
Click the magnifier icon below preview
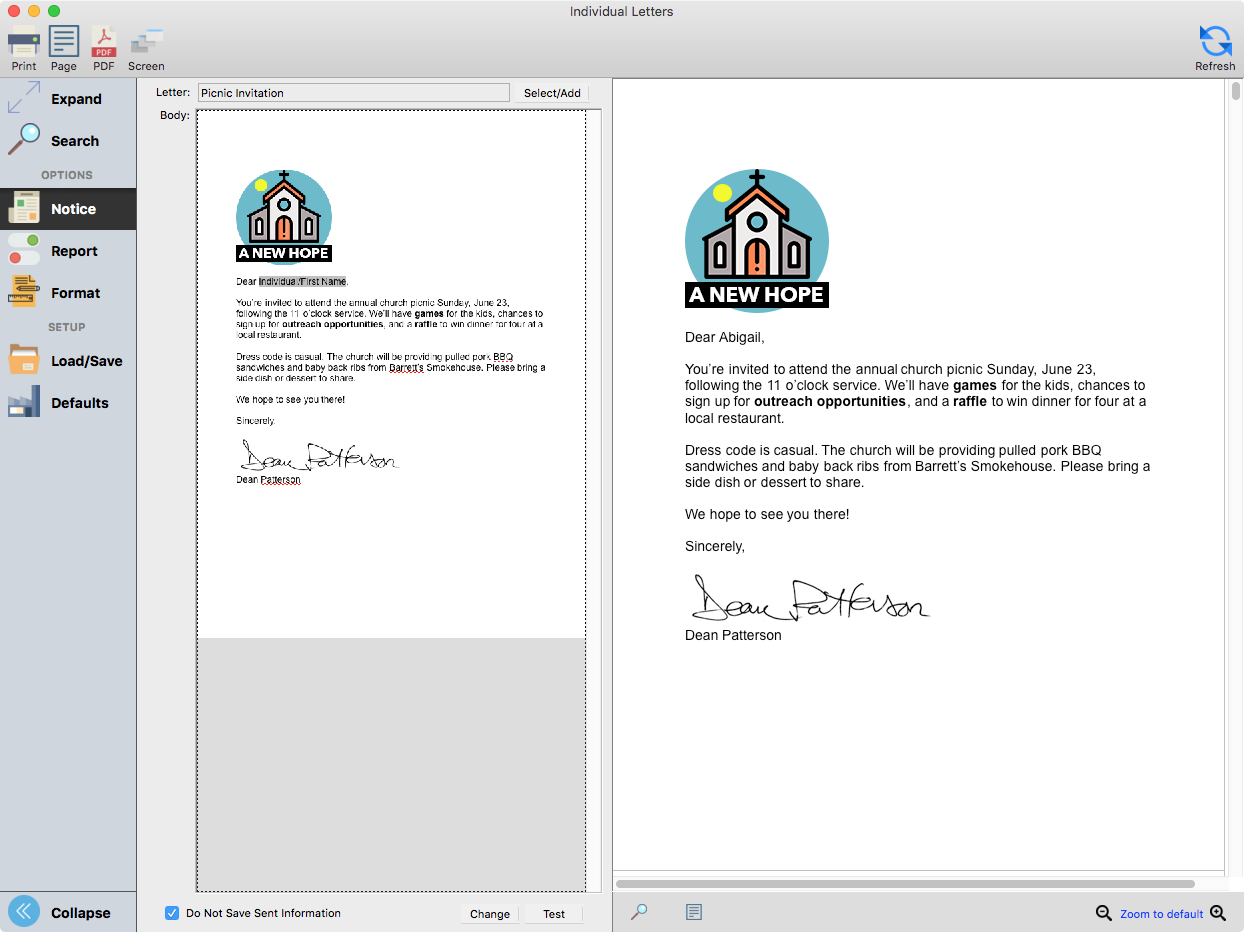639,912
